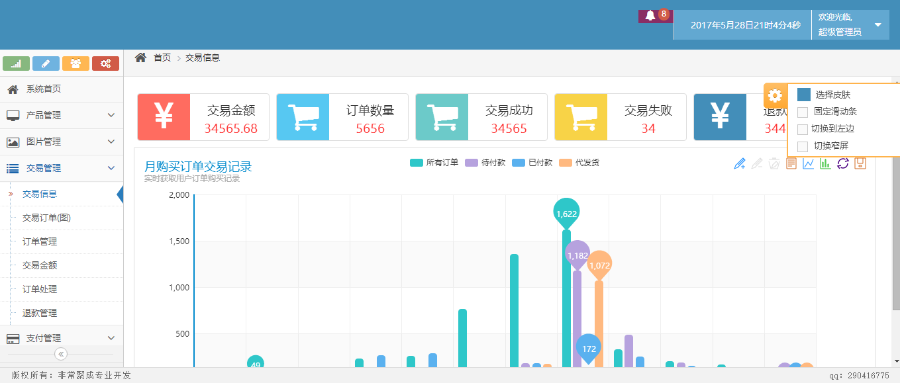Click the orange users shortcut button
Image resolution: width=900 pixels, height=383 pixels.
[x=76, y=64]
